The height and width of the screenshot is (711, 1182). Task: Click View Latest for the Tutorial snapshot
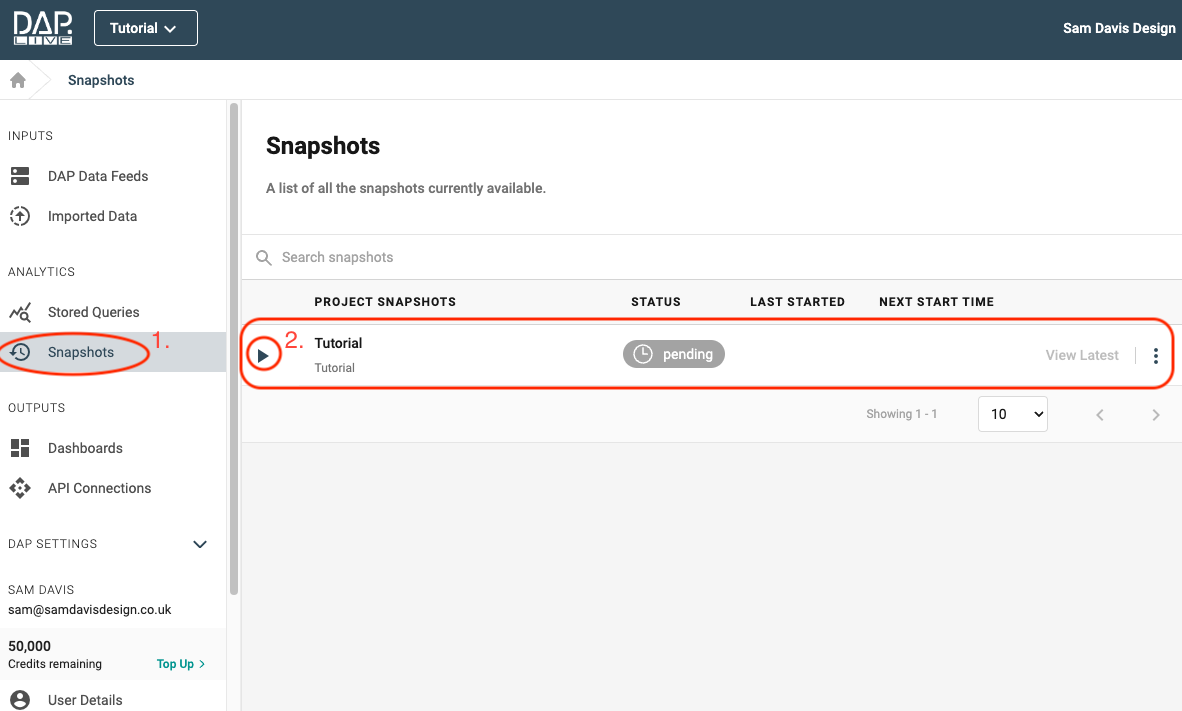coord(1082,355)
